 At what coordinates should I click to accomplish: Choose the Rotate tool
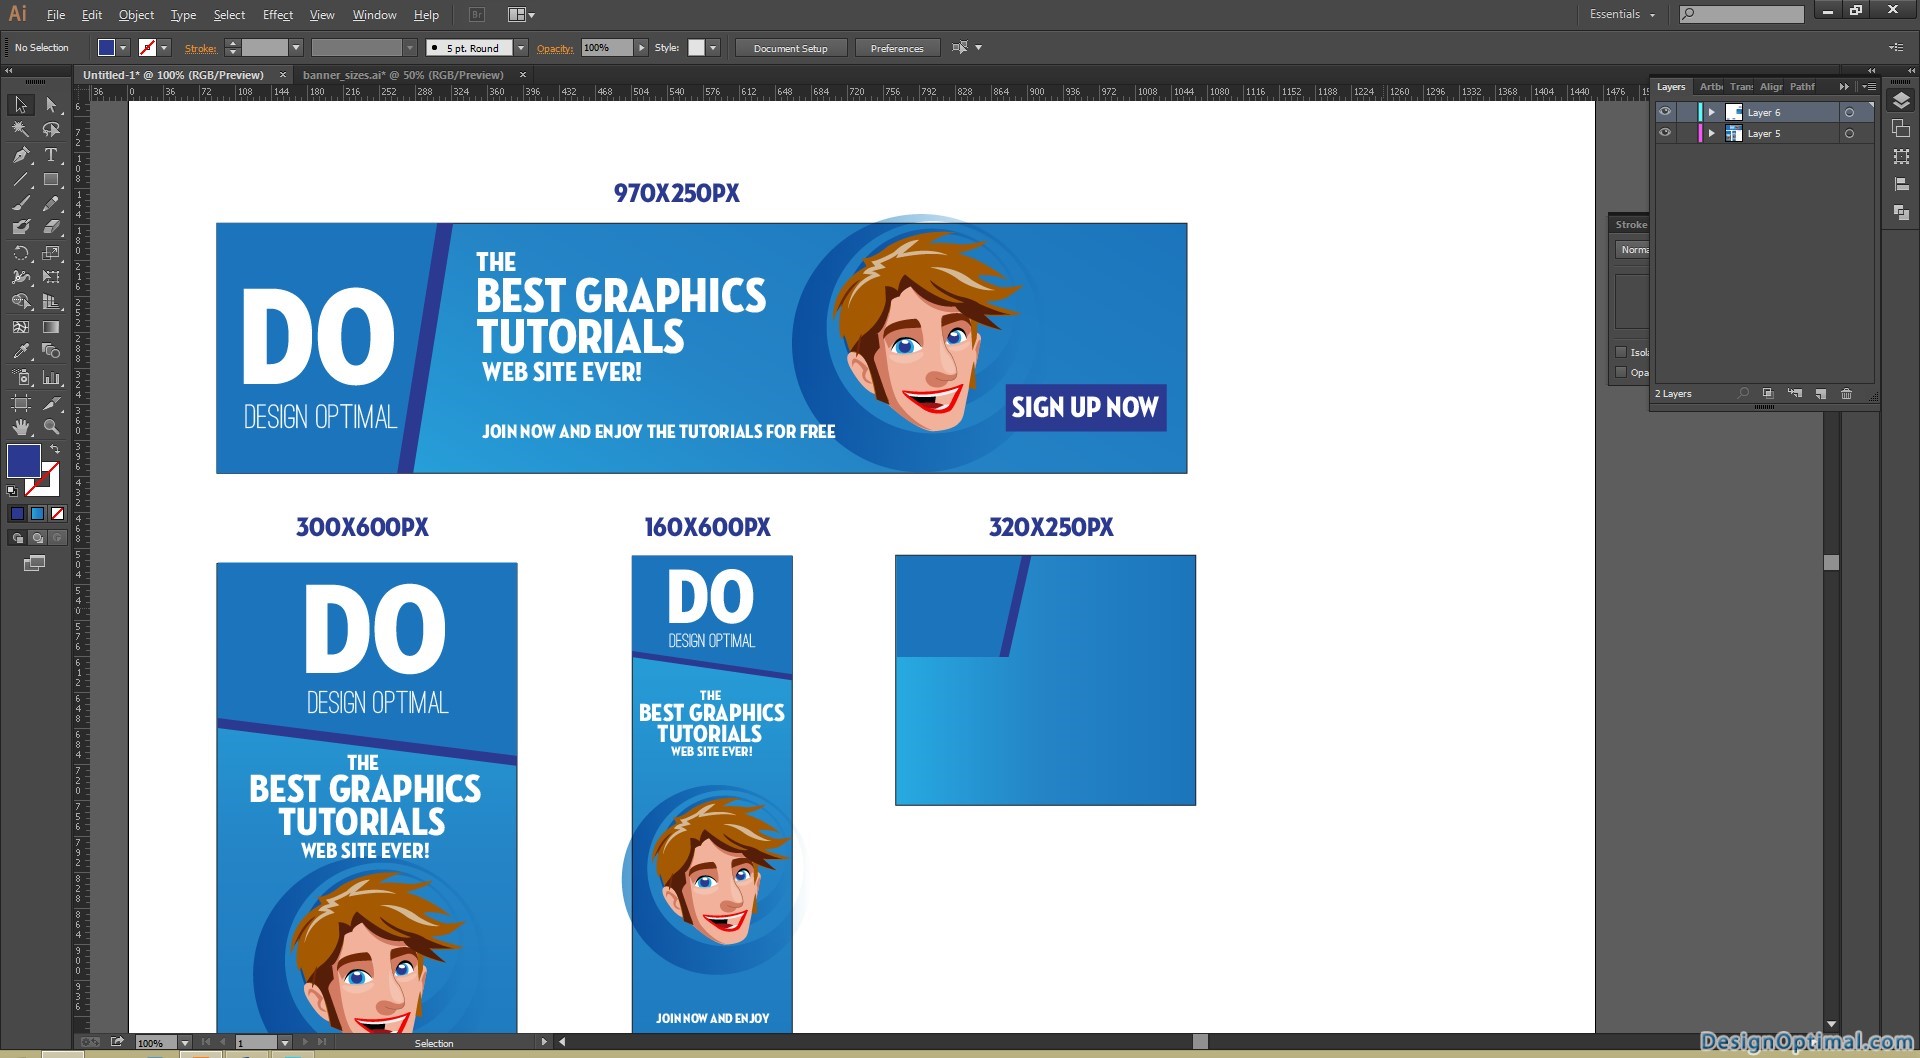click(x=20, y=253)
